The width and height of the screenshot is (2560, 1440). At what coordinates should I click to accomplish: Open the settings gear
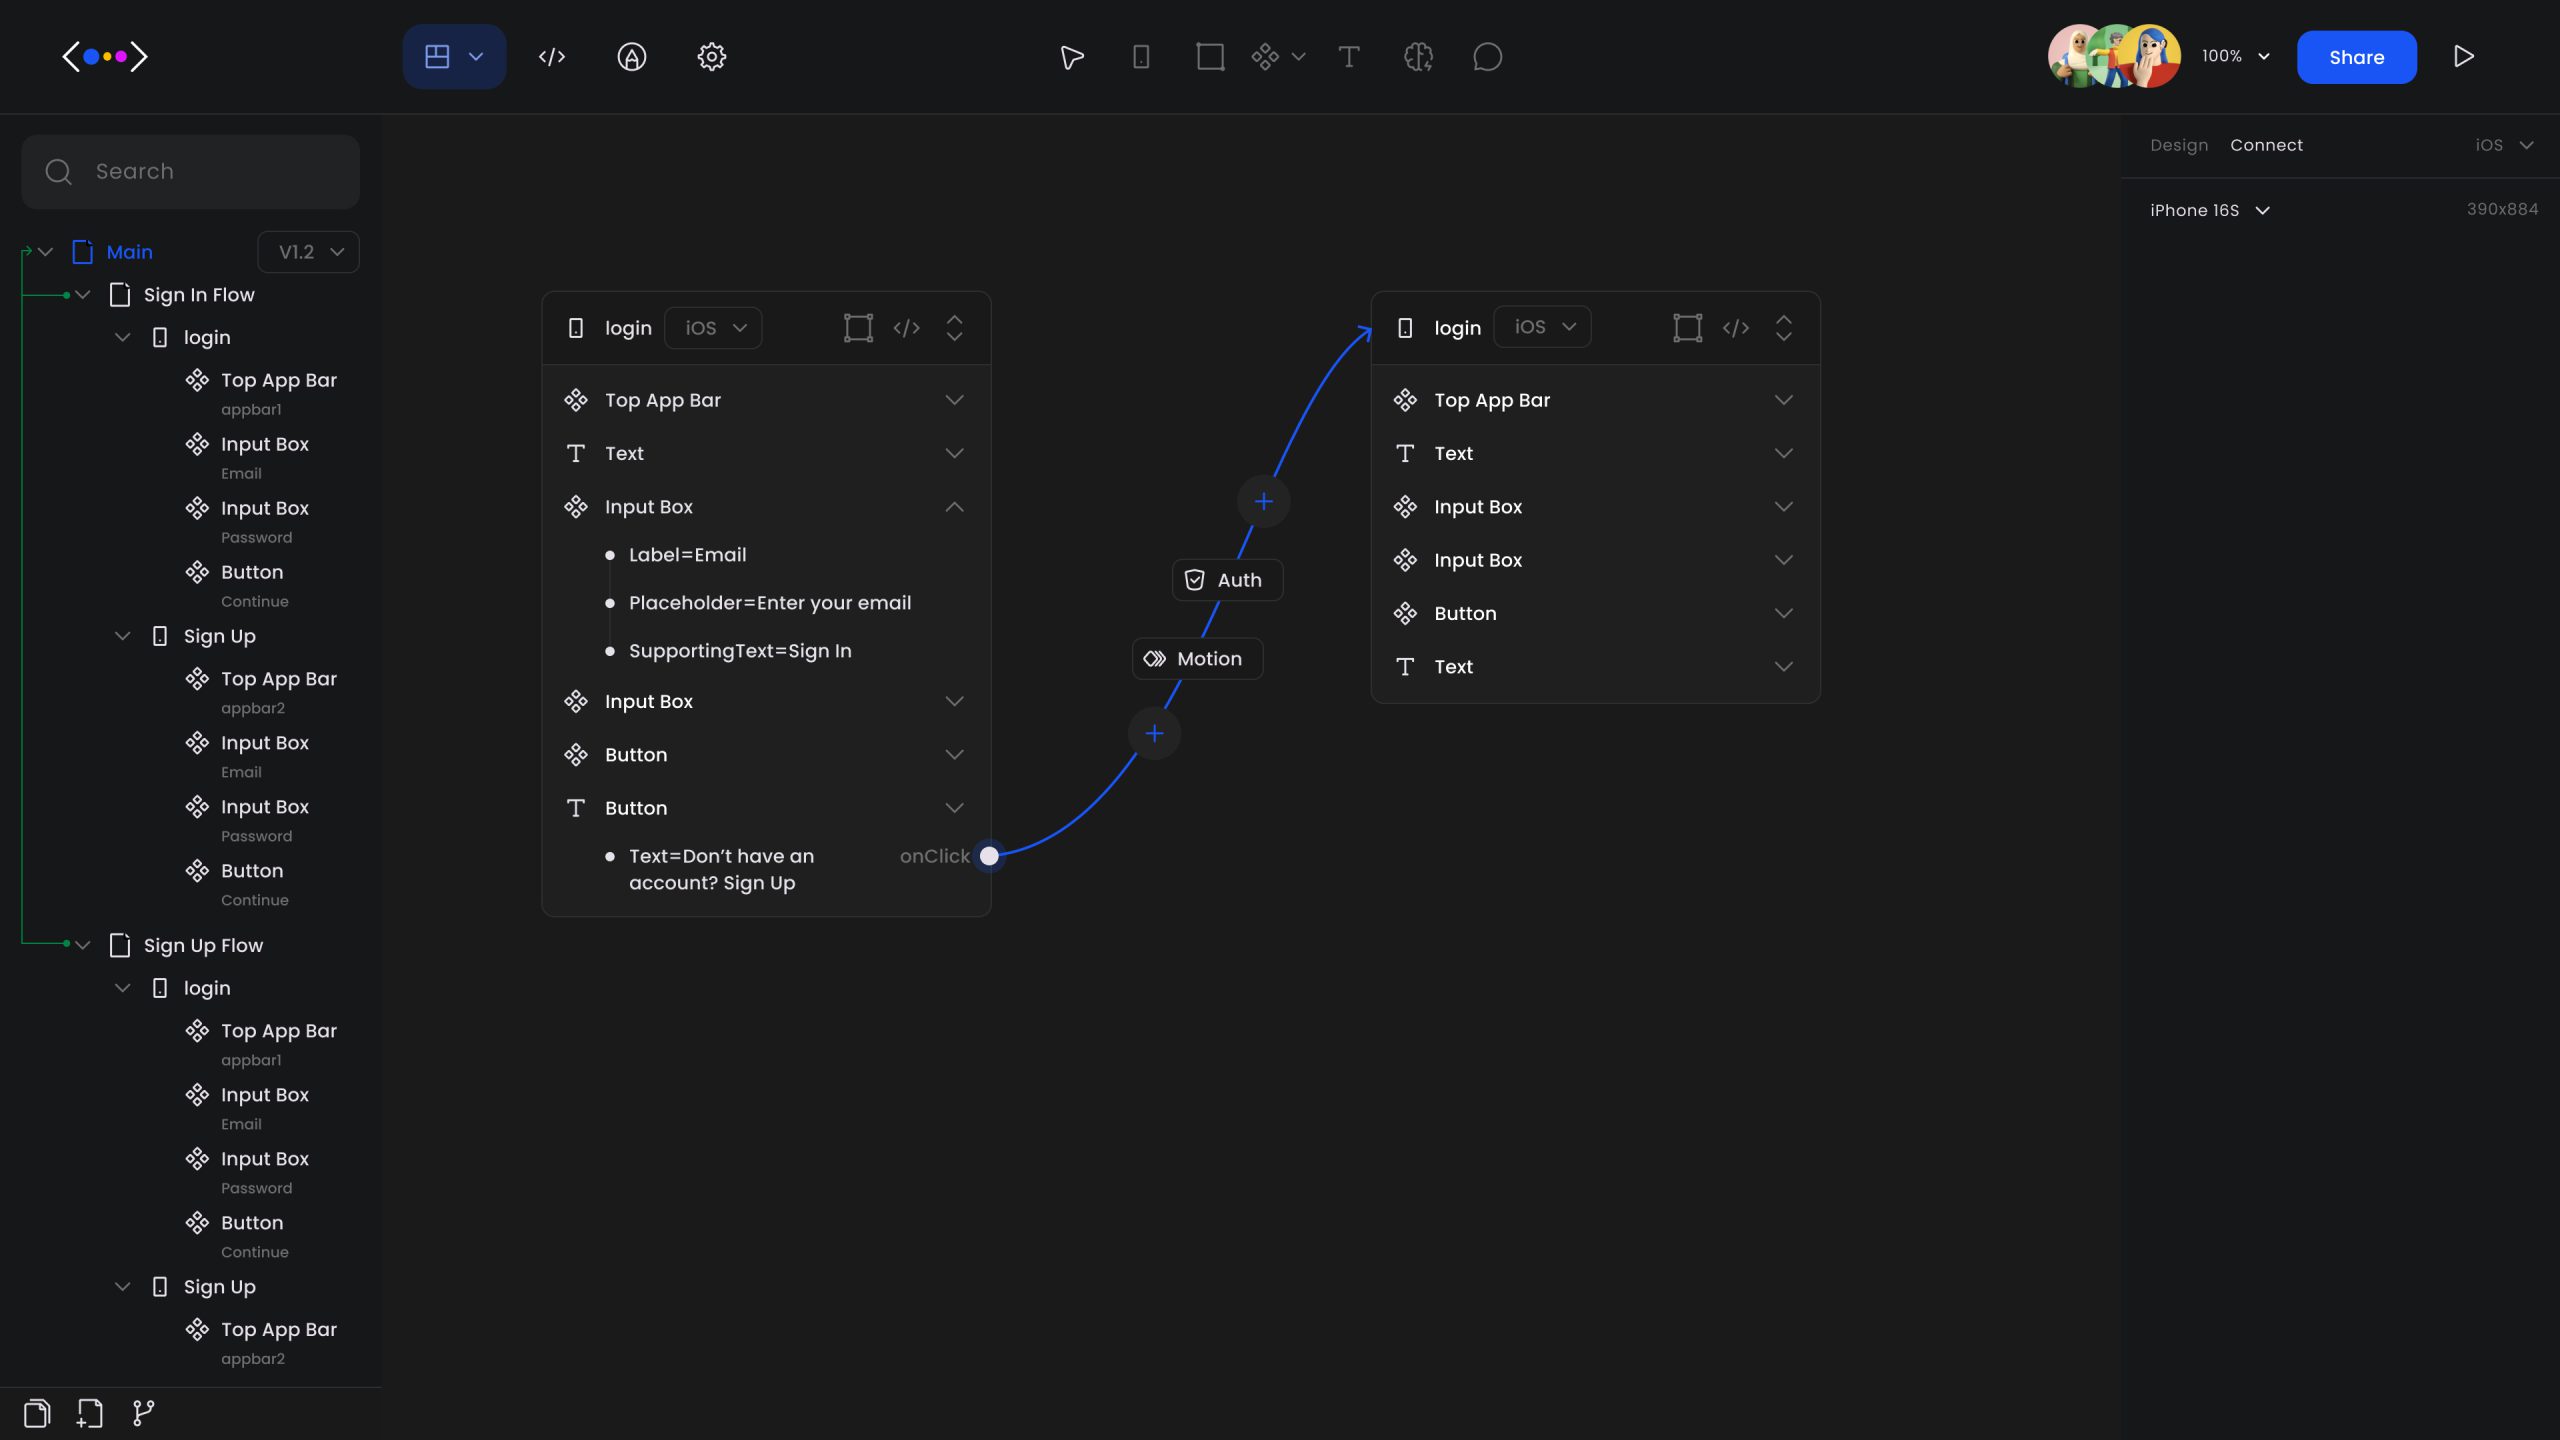711,57
